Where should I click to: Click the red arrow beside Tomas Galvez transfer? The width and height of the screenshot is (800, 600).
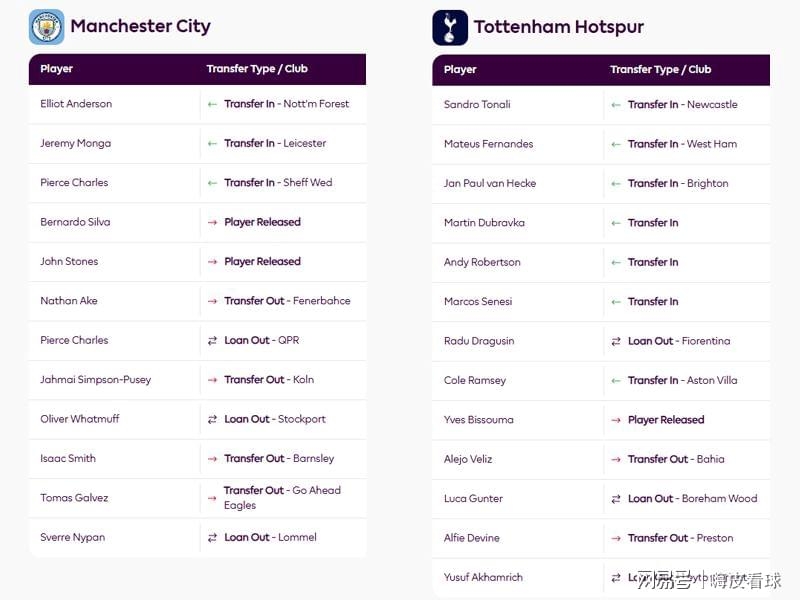[x=212, y=498]
